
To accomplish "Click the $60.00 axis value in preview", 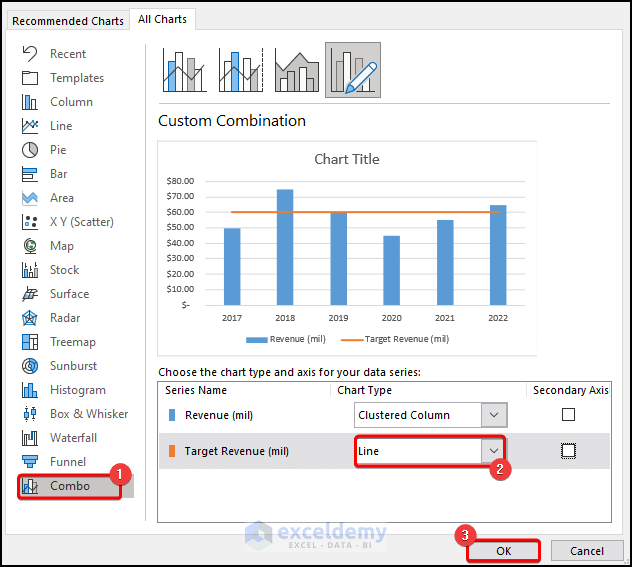I will 180,212.
